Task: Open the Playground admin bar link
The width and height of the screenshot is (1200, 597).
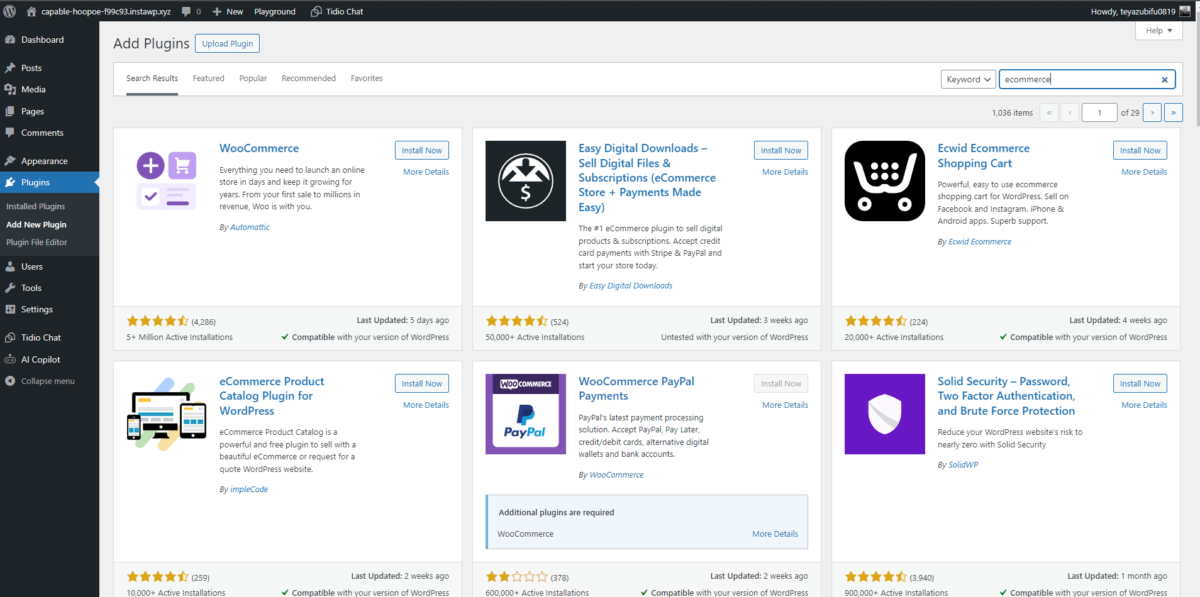Action: tap(275, 11)
